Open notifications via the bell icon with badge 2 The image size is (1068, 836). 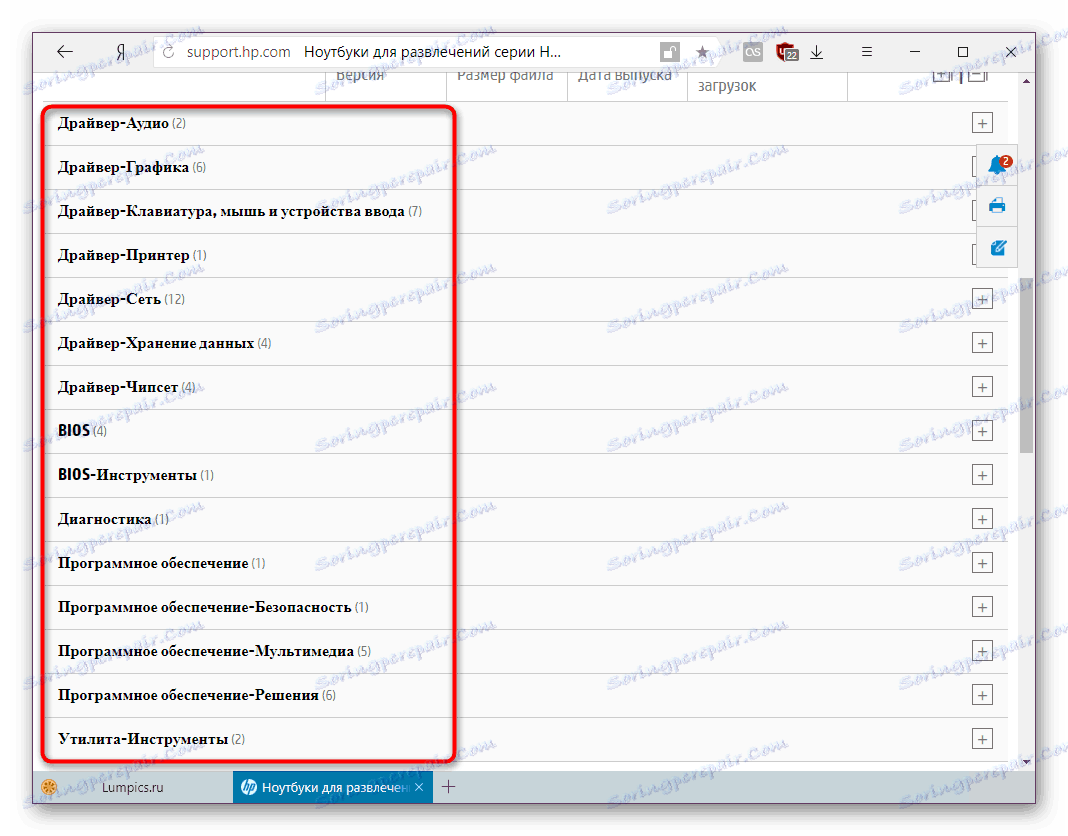[996, 164]
